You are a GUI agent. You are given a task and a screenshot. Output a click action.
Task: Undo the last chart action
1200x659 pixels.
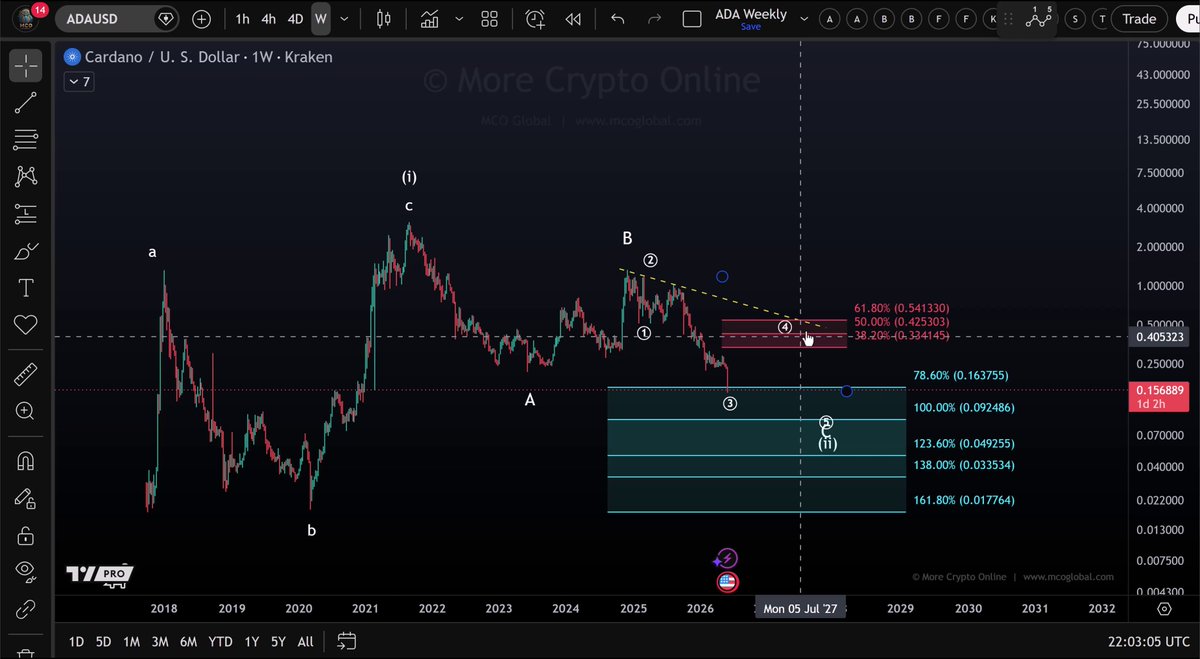coord(617,18)
